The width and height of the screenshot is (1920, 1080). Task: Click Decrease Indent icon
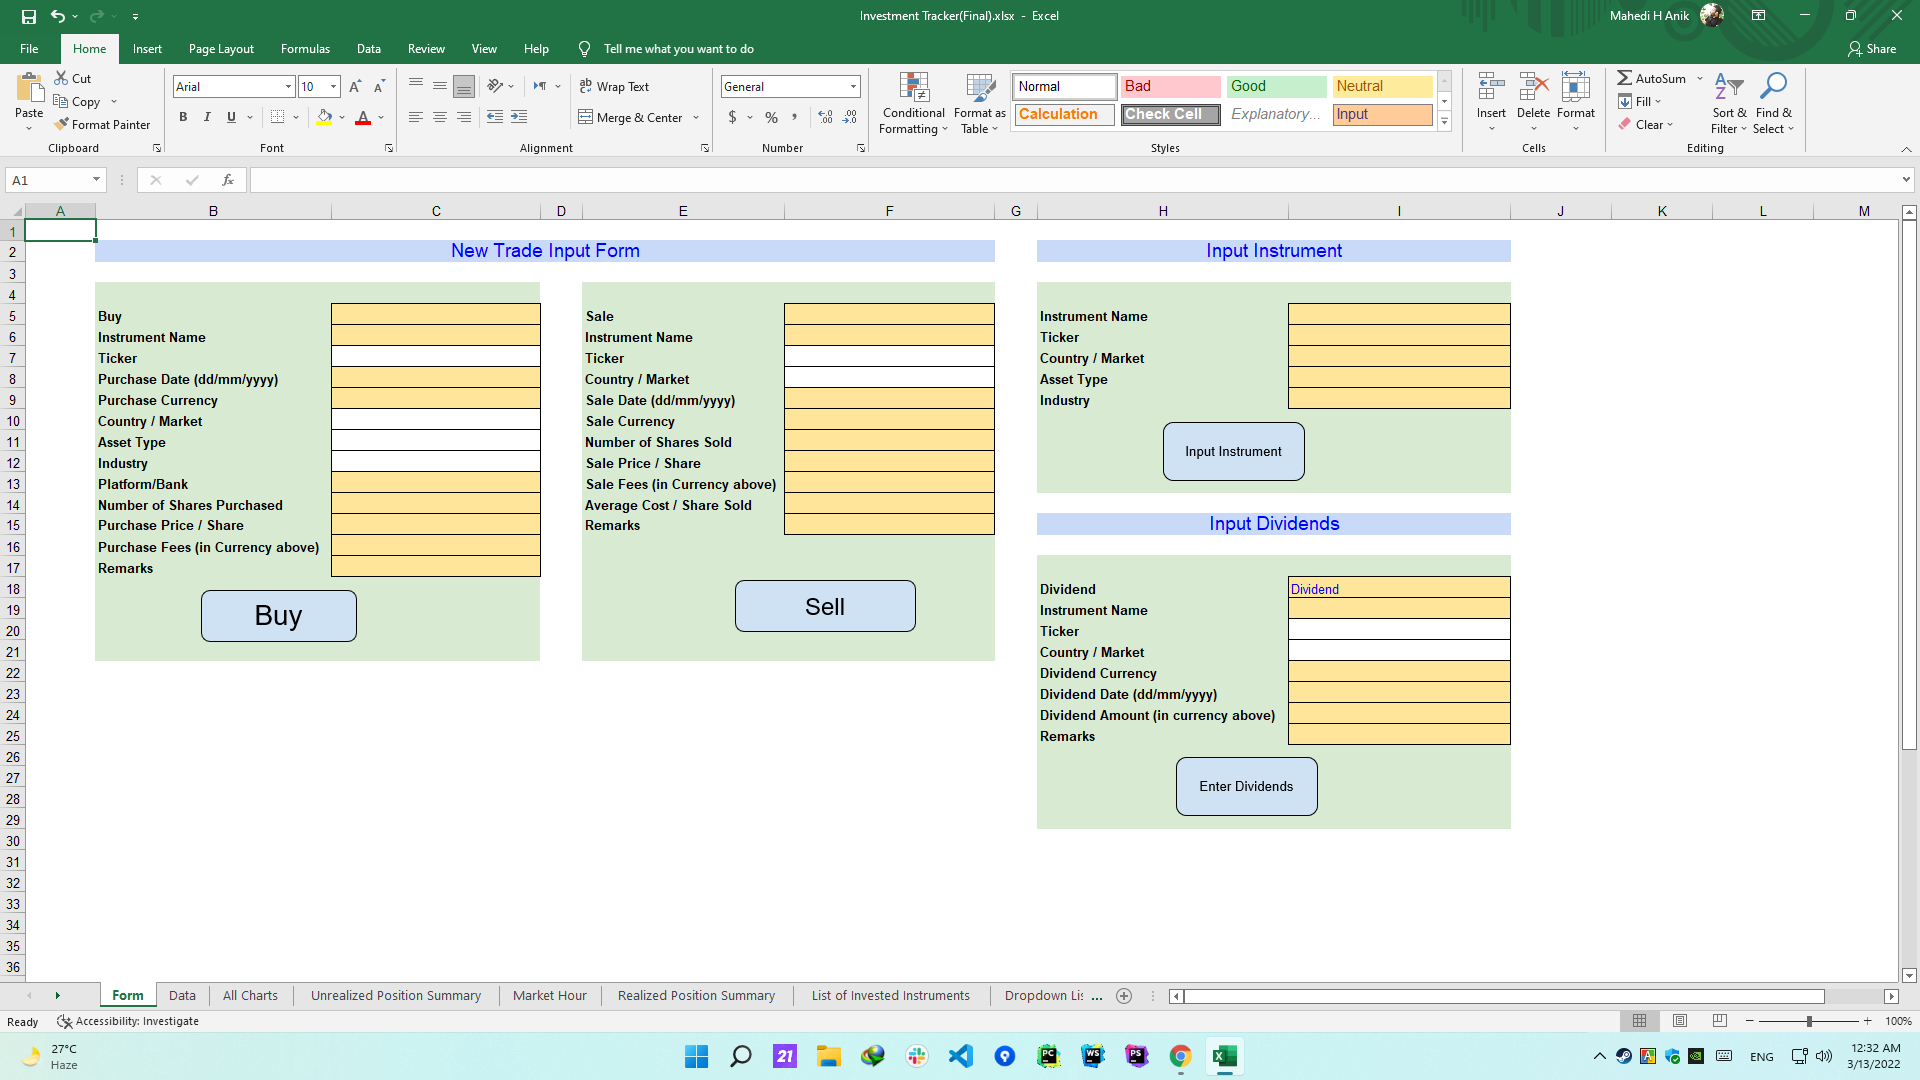tap(495, 117)
